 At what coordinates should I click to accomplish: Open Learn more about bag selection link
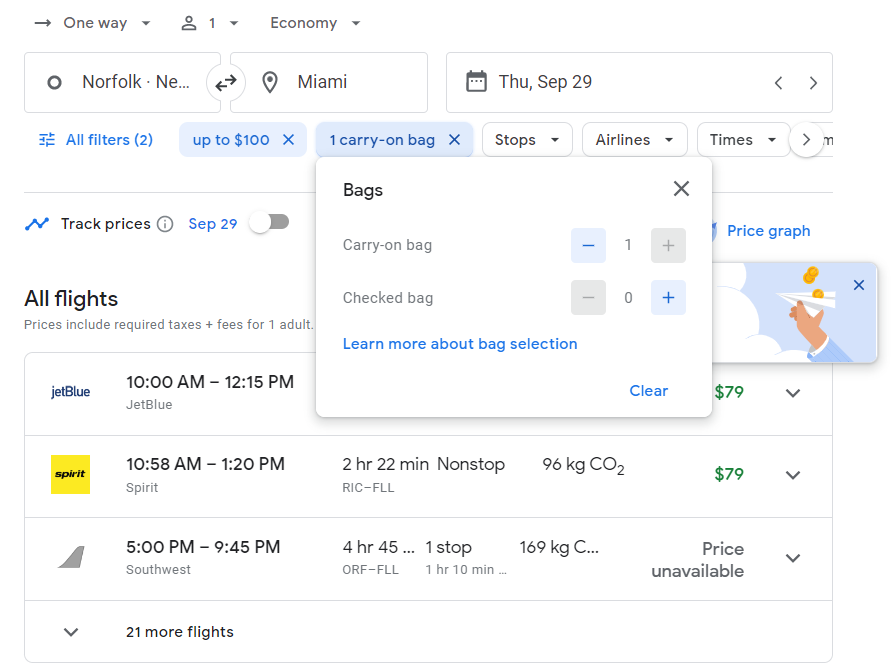click(x=460, y=344)
